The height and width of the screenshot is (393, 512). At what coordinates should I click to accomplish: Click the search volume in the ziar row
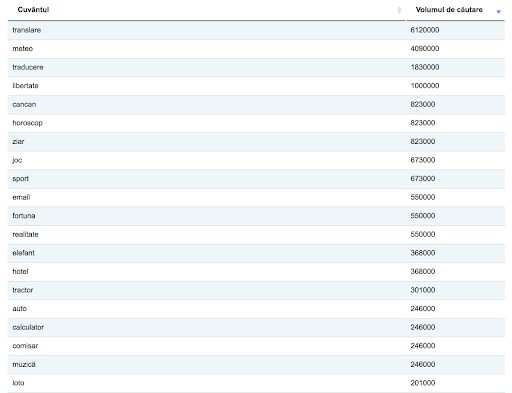tap(423, 141)
